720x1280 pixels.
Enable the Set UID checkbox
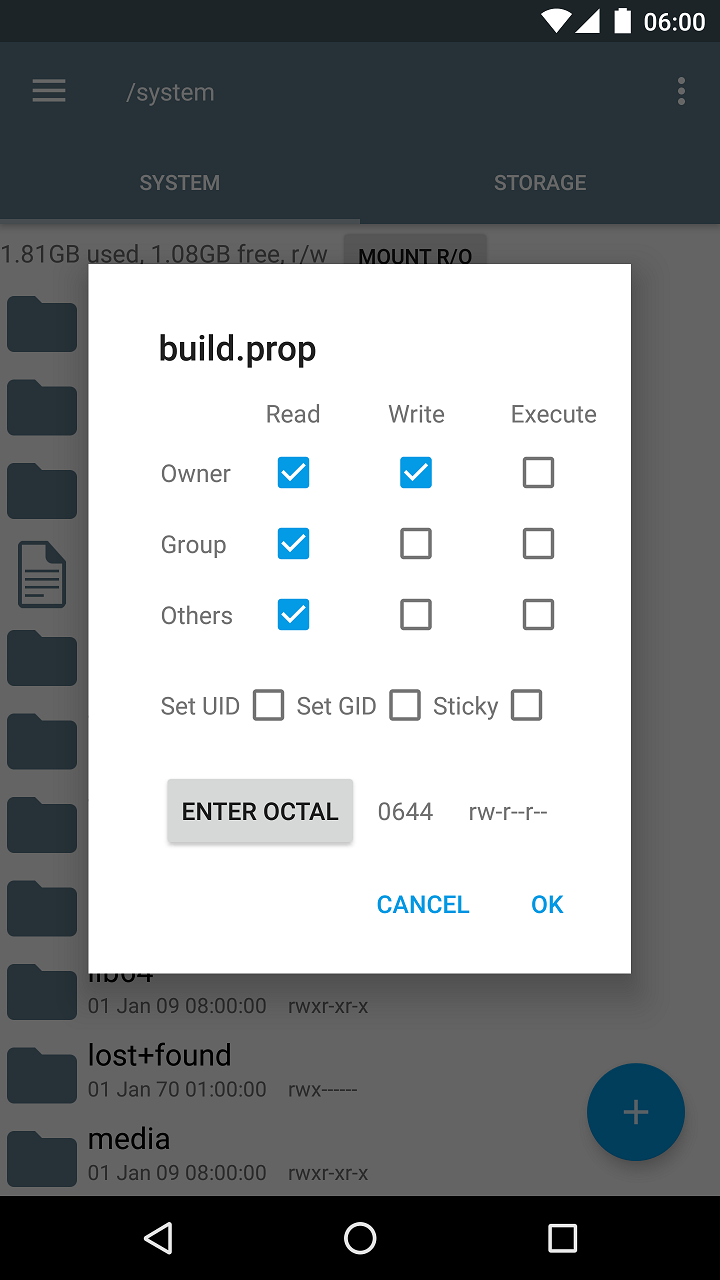click(x=268, y=705)
